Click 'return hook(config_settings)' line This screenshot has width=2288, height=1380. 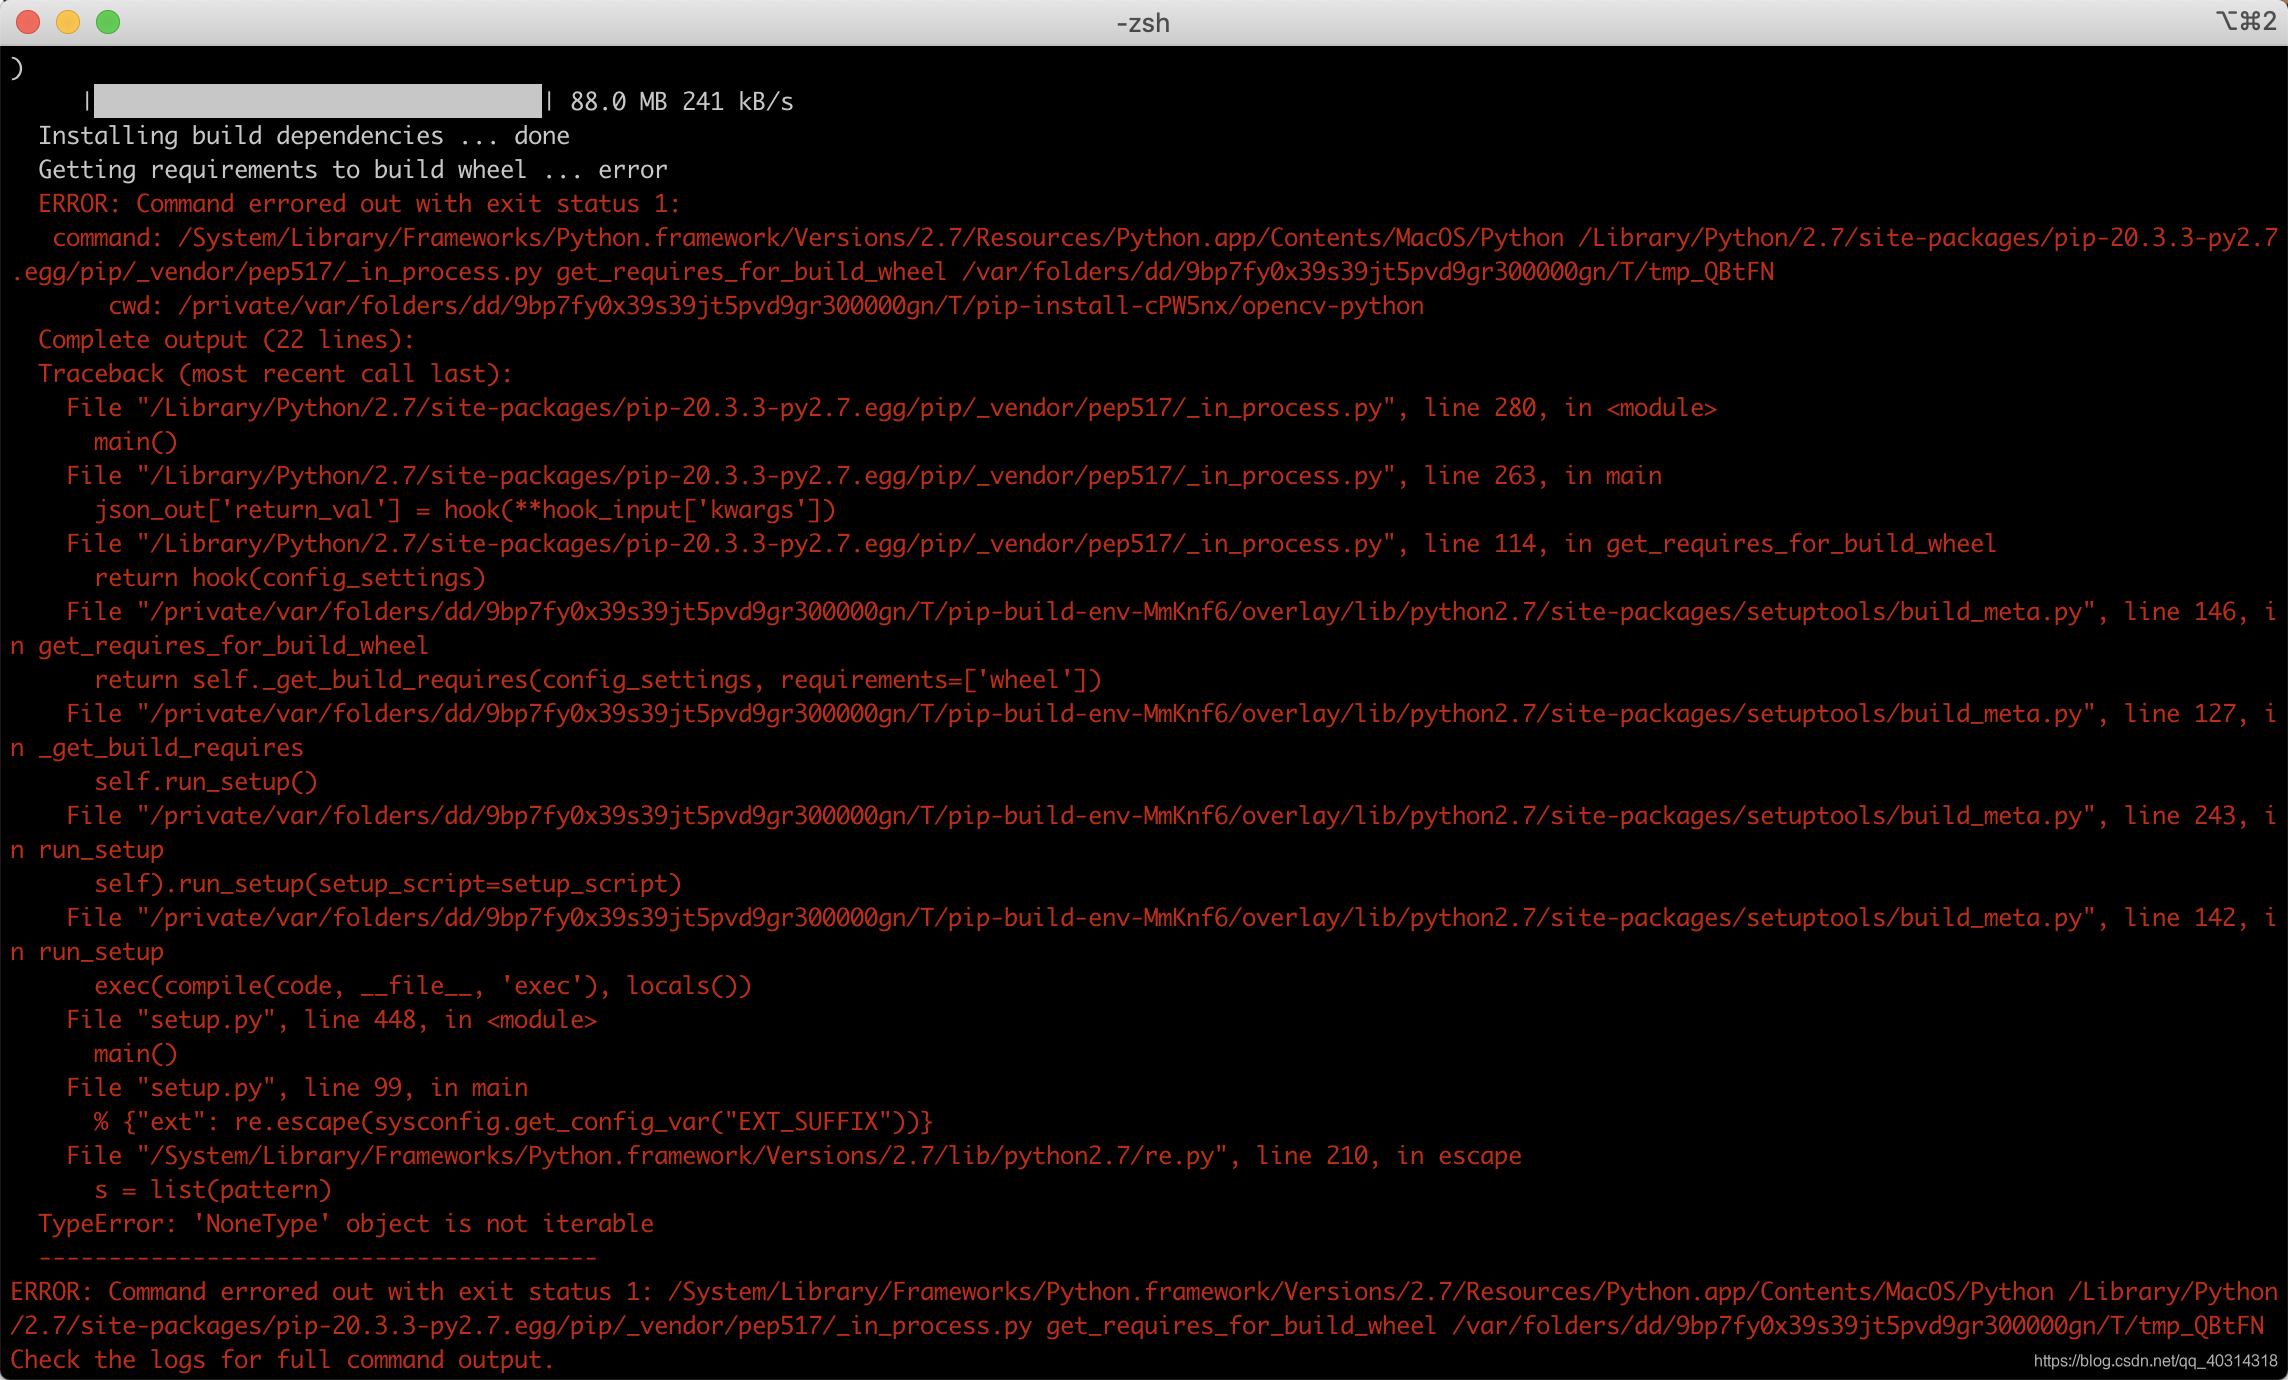[x=290, y=578]
